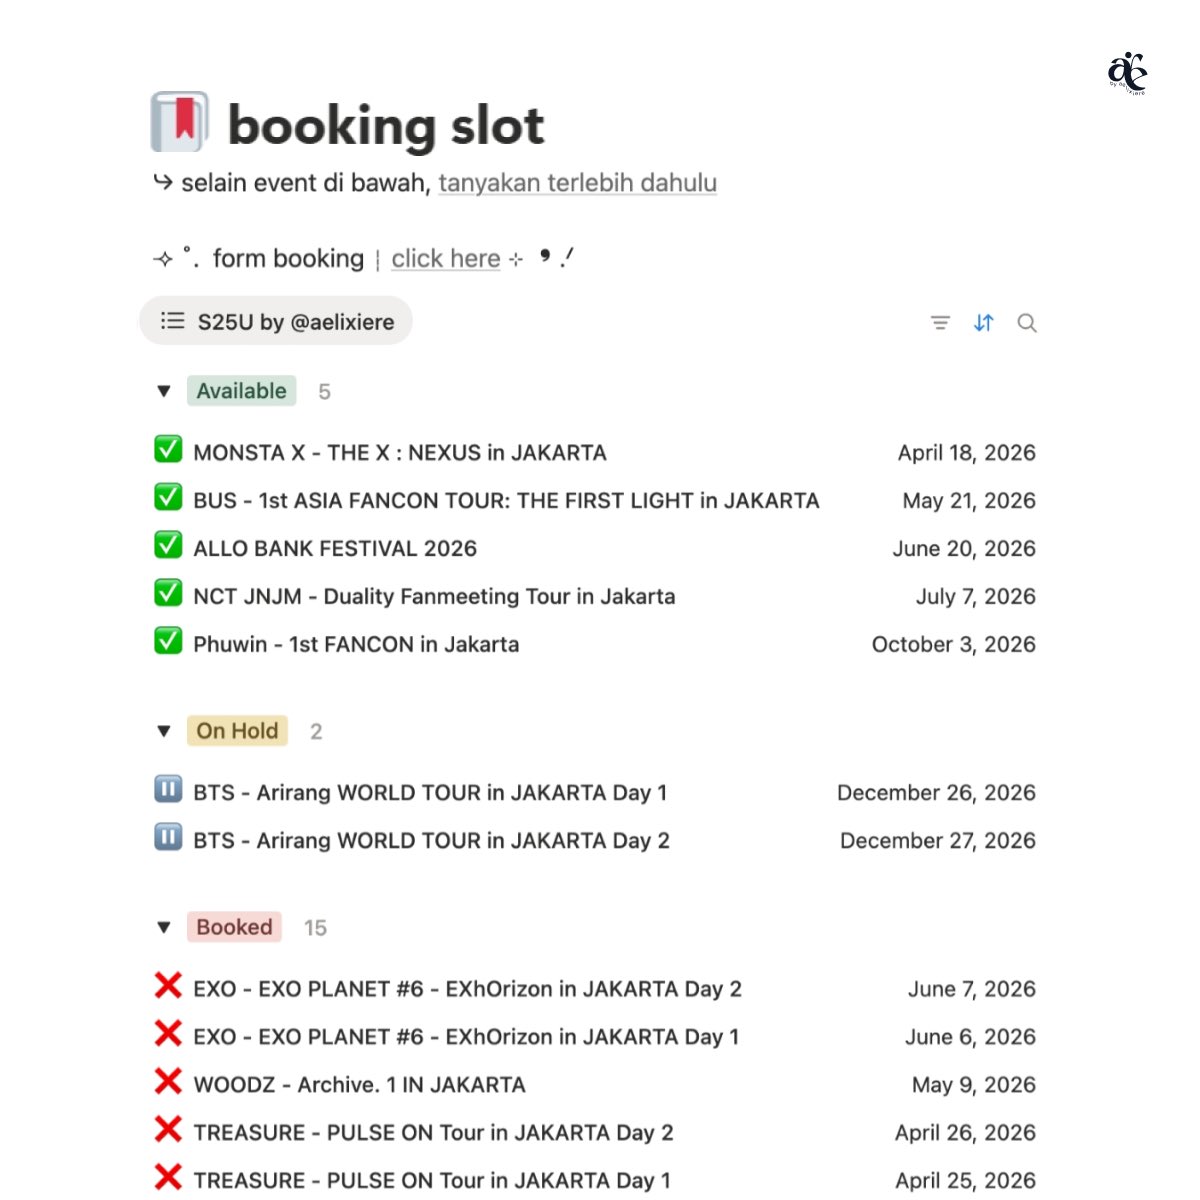Screen dimensions: 1200x1200
Task: Click the list icon in the S25U tab
Action: [x=173, y=321]
